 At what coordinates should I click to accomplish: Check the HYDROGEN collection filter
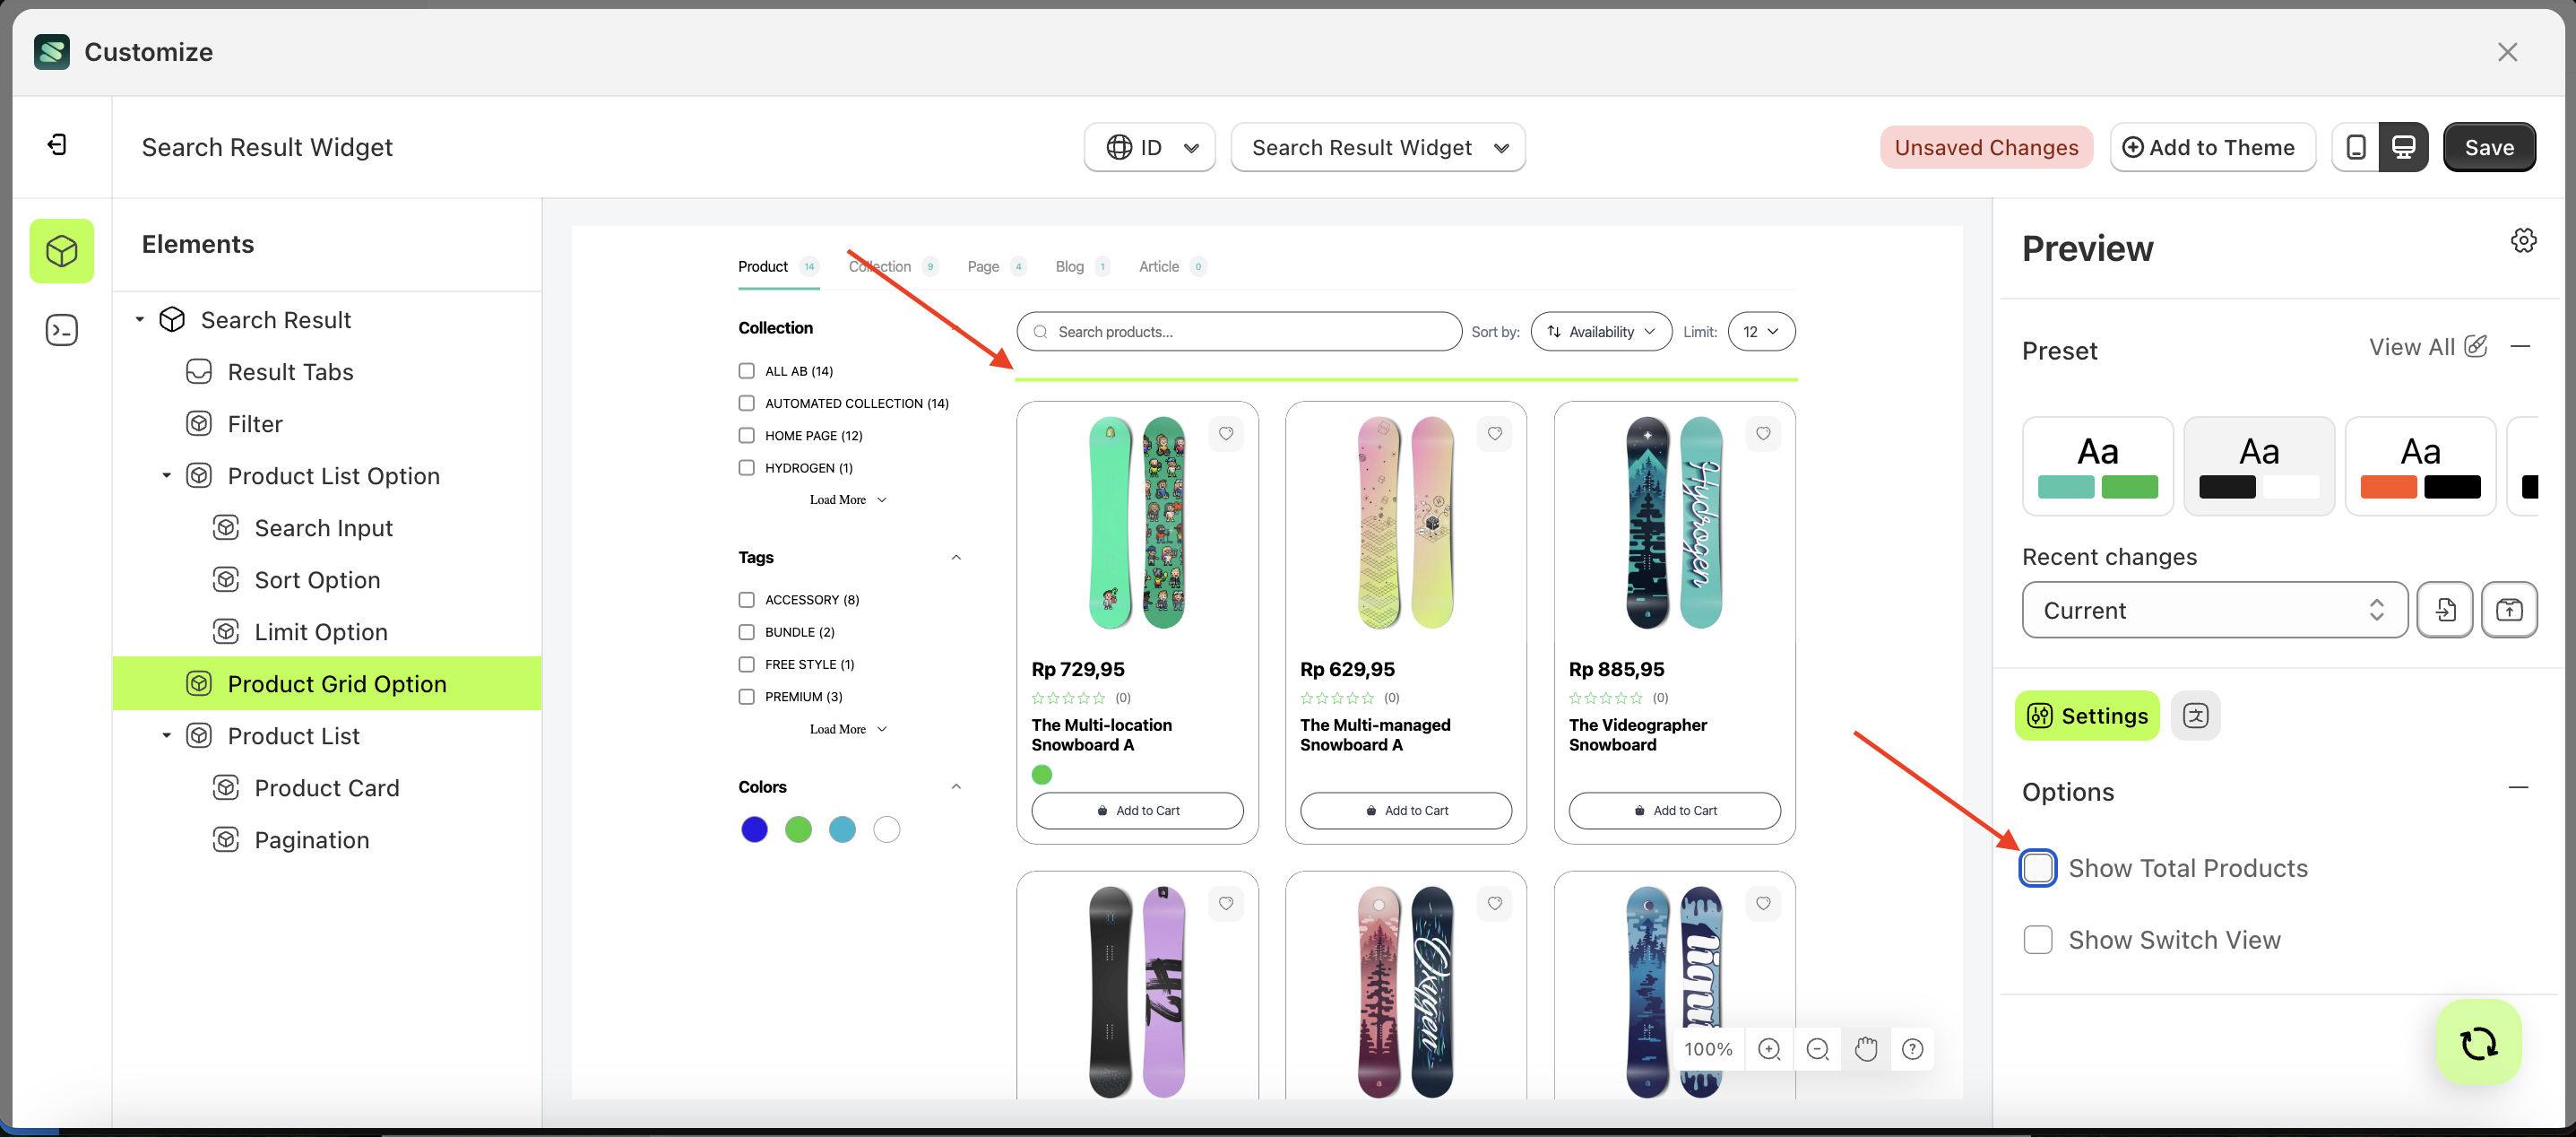click(746, 467)
